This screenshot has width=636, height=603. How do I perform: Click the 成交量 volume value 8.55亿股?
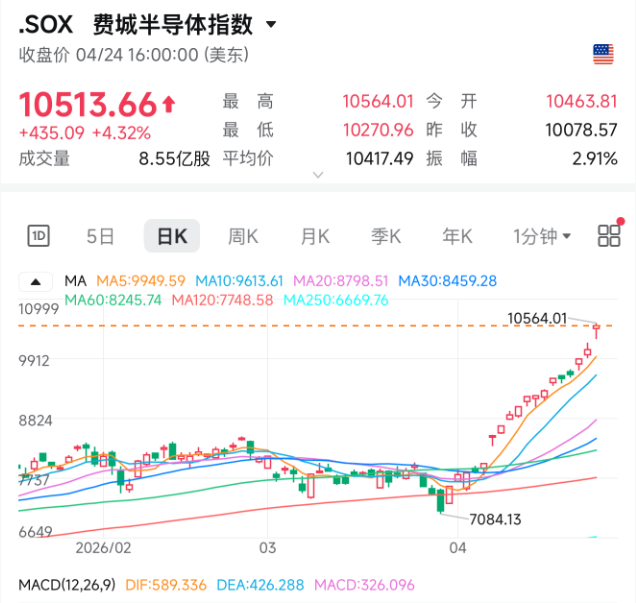tap(174, 158)
